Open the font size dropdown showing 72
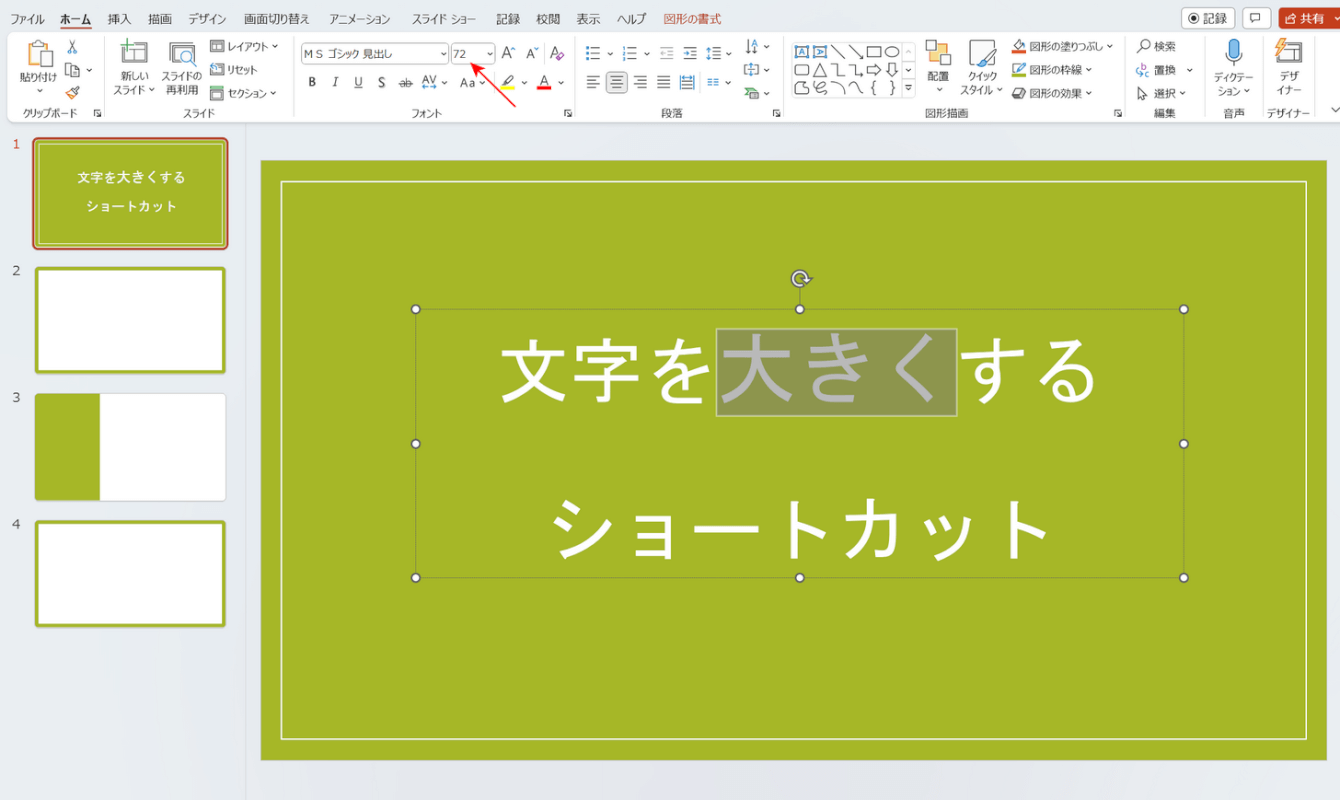 490,54
